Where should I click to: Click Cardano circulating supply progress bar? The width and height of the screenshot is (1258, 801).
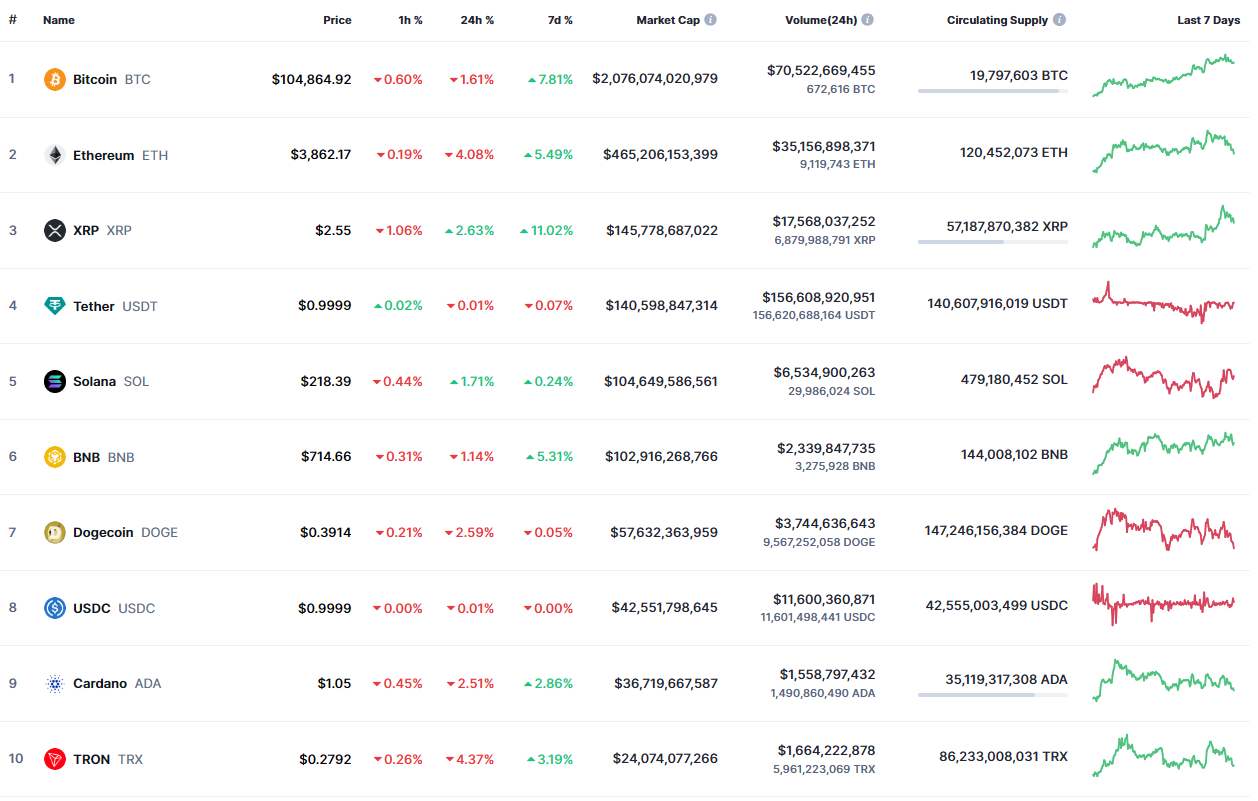point(993,695)
